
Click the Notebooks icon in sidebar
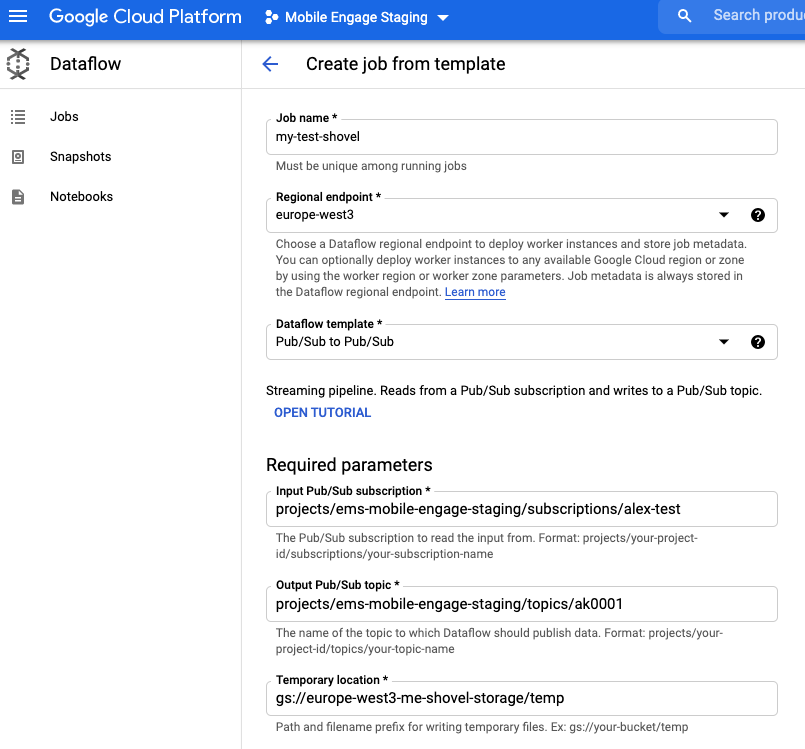(x=18, y=197)
